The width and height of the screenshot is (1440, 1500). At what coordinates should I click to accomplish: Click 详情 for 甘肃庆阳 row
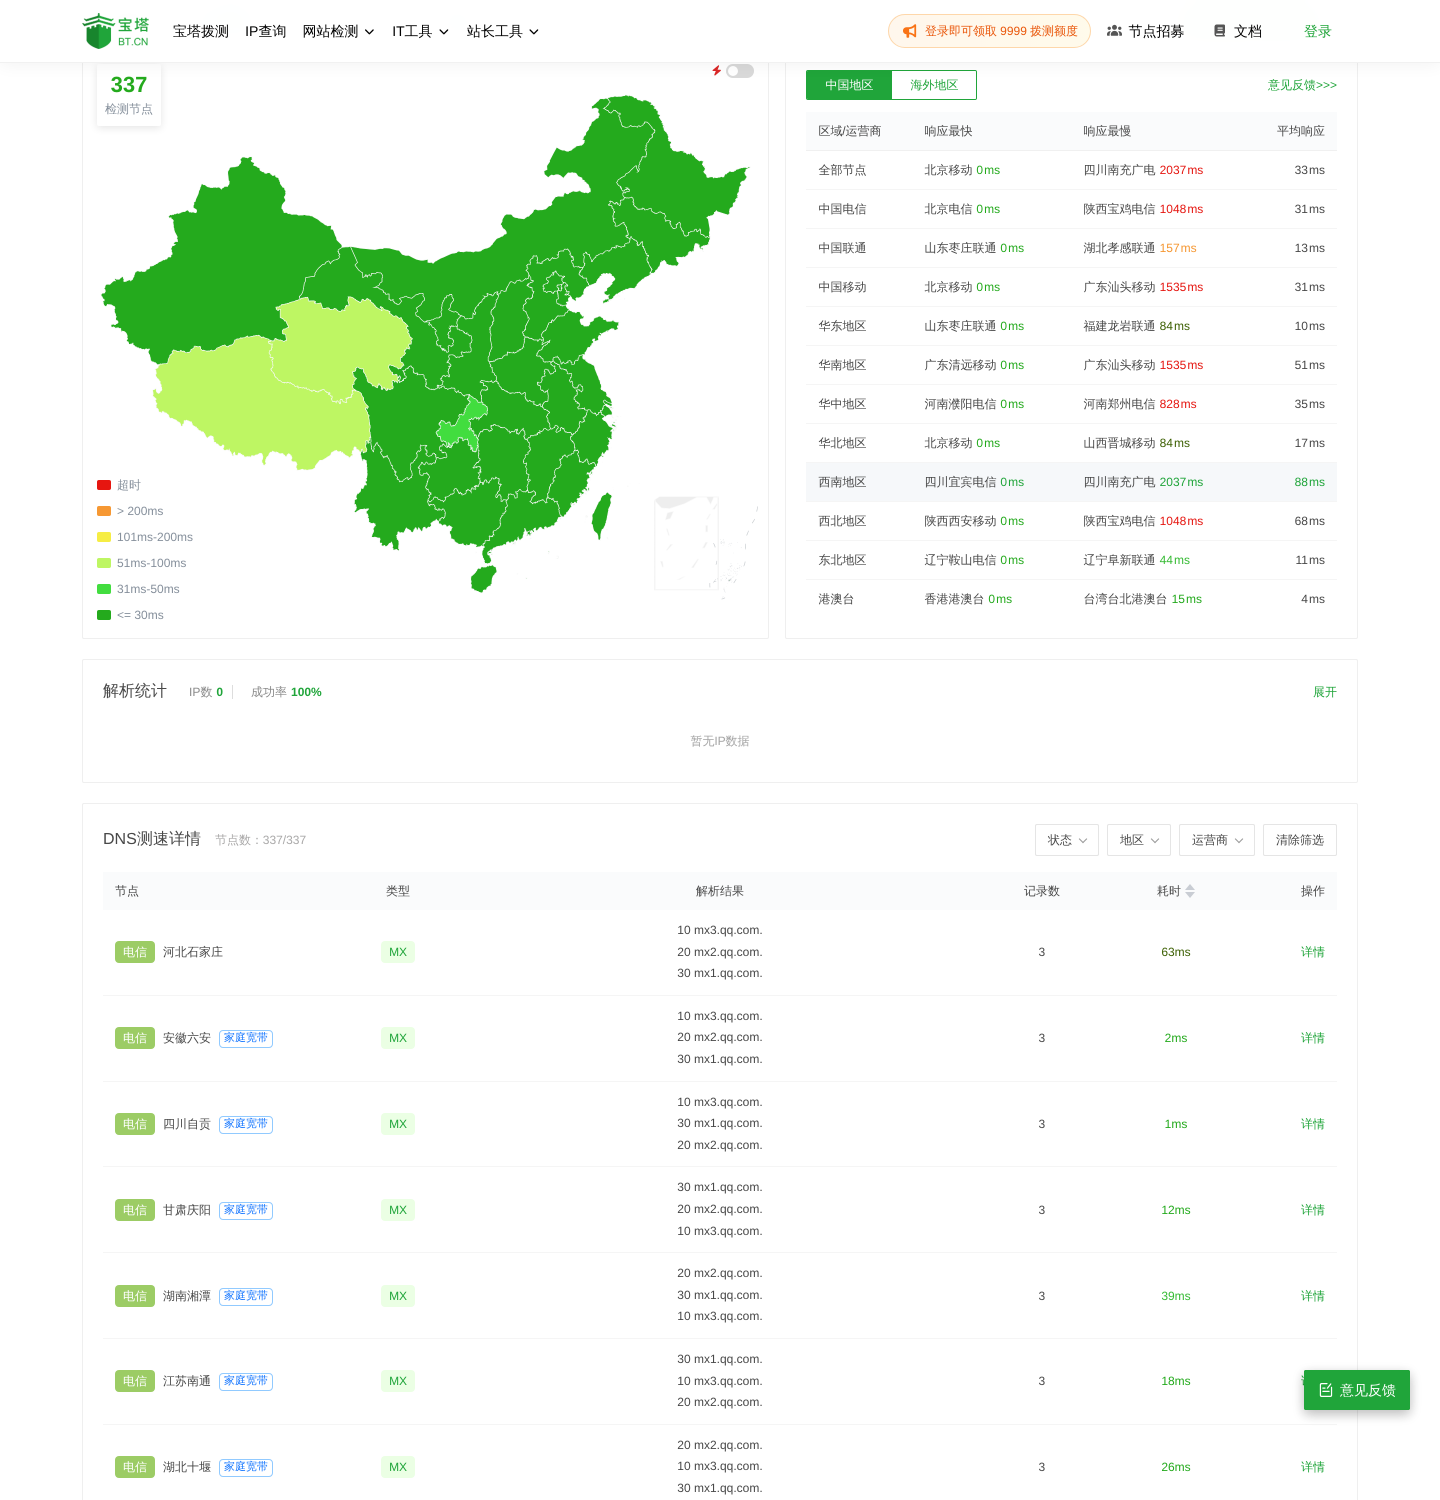[x=1313, y=1210]
